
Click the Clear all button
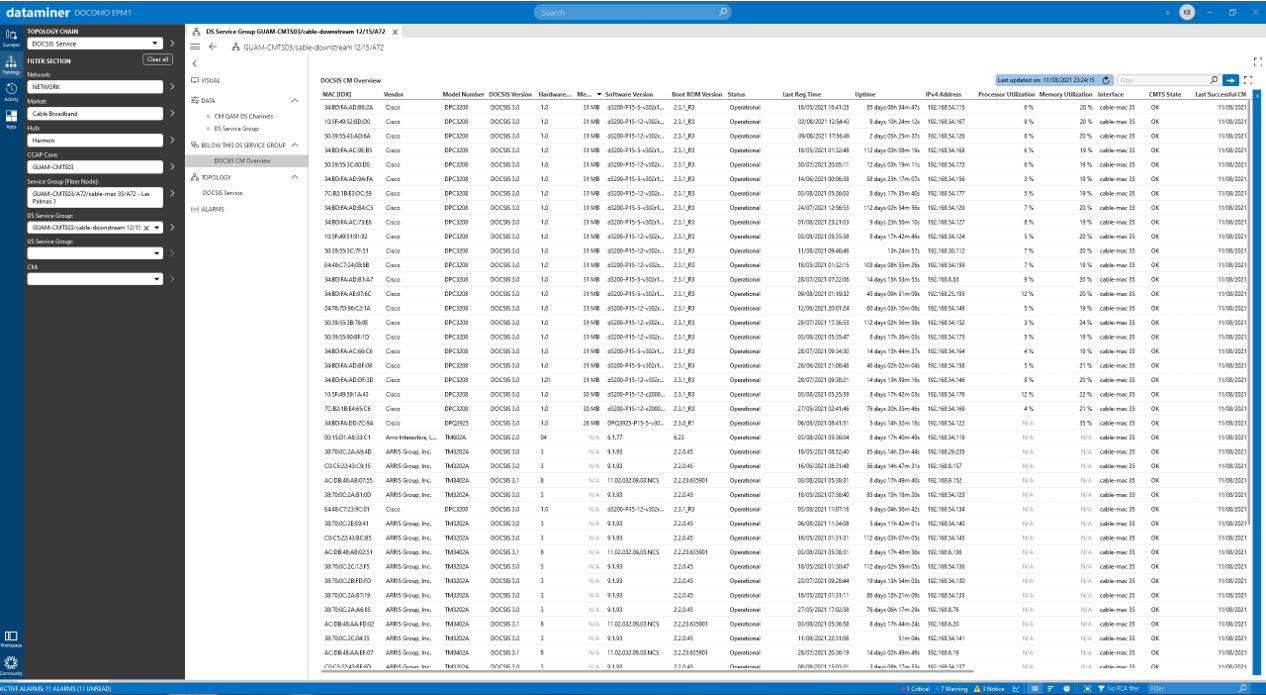pos(157,60)
